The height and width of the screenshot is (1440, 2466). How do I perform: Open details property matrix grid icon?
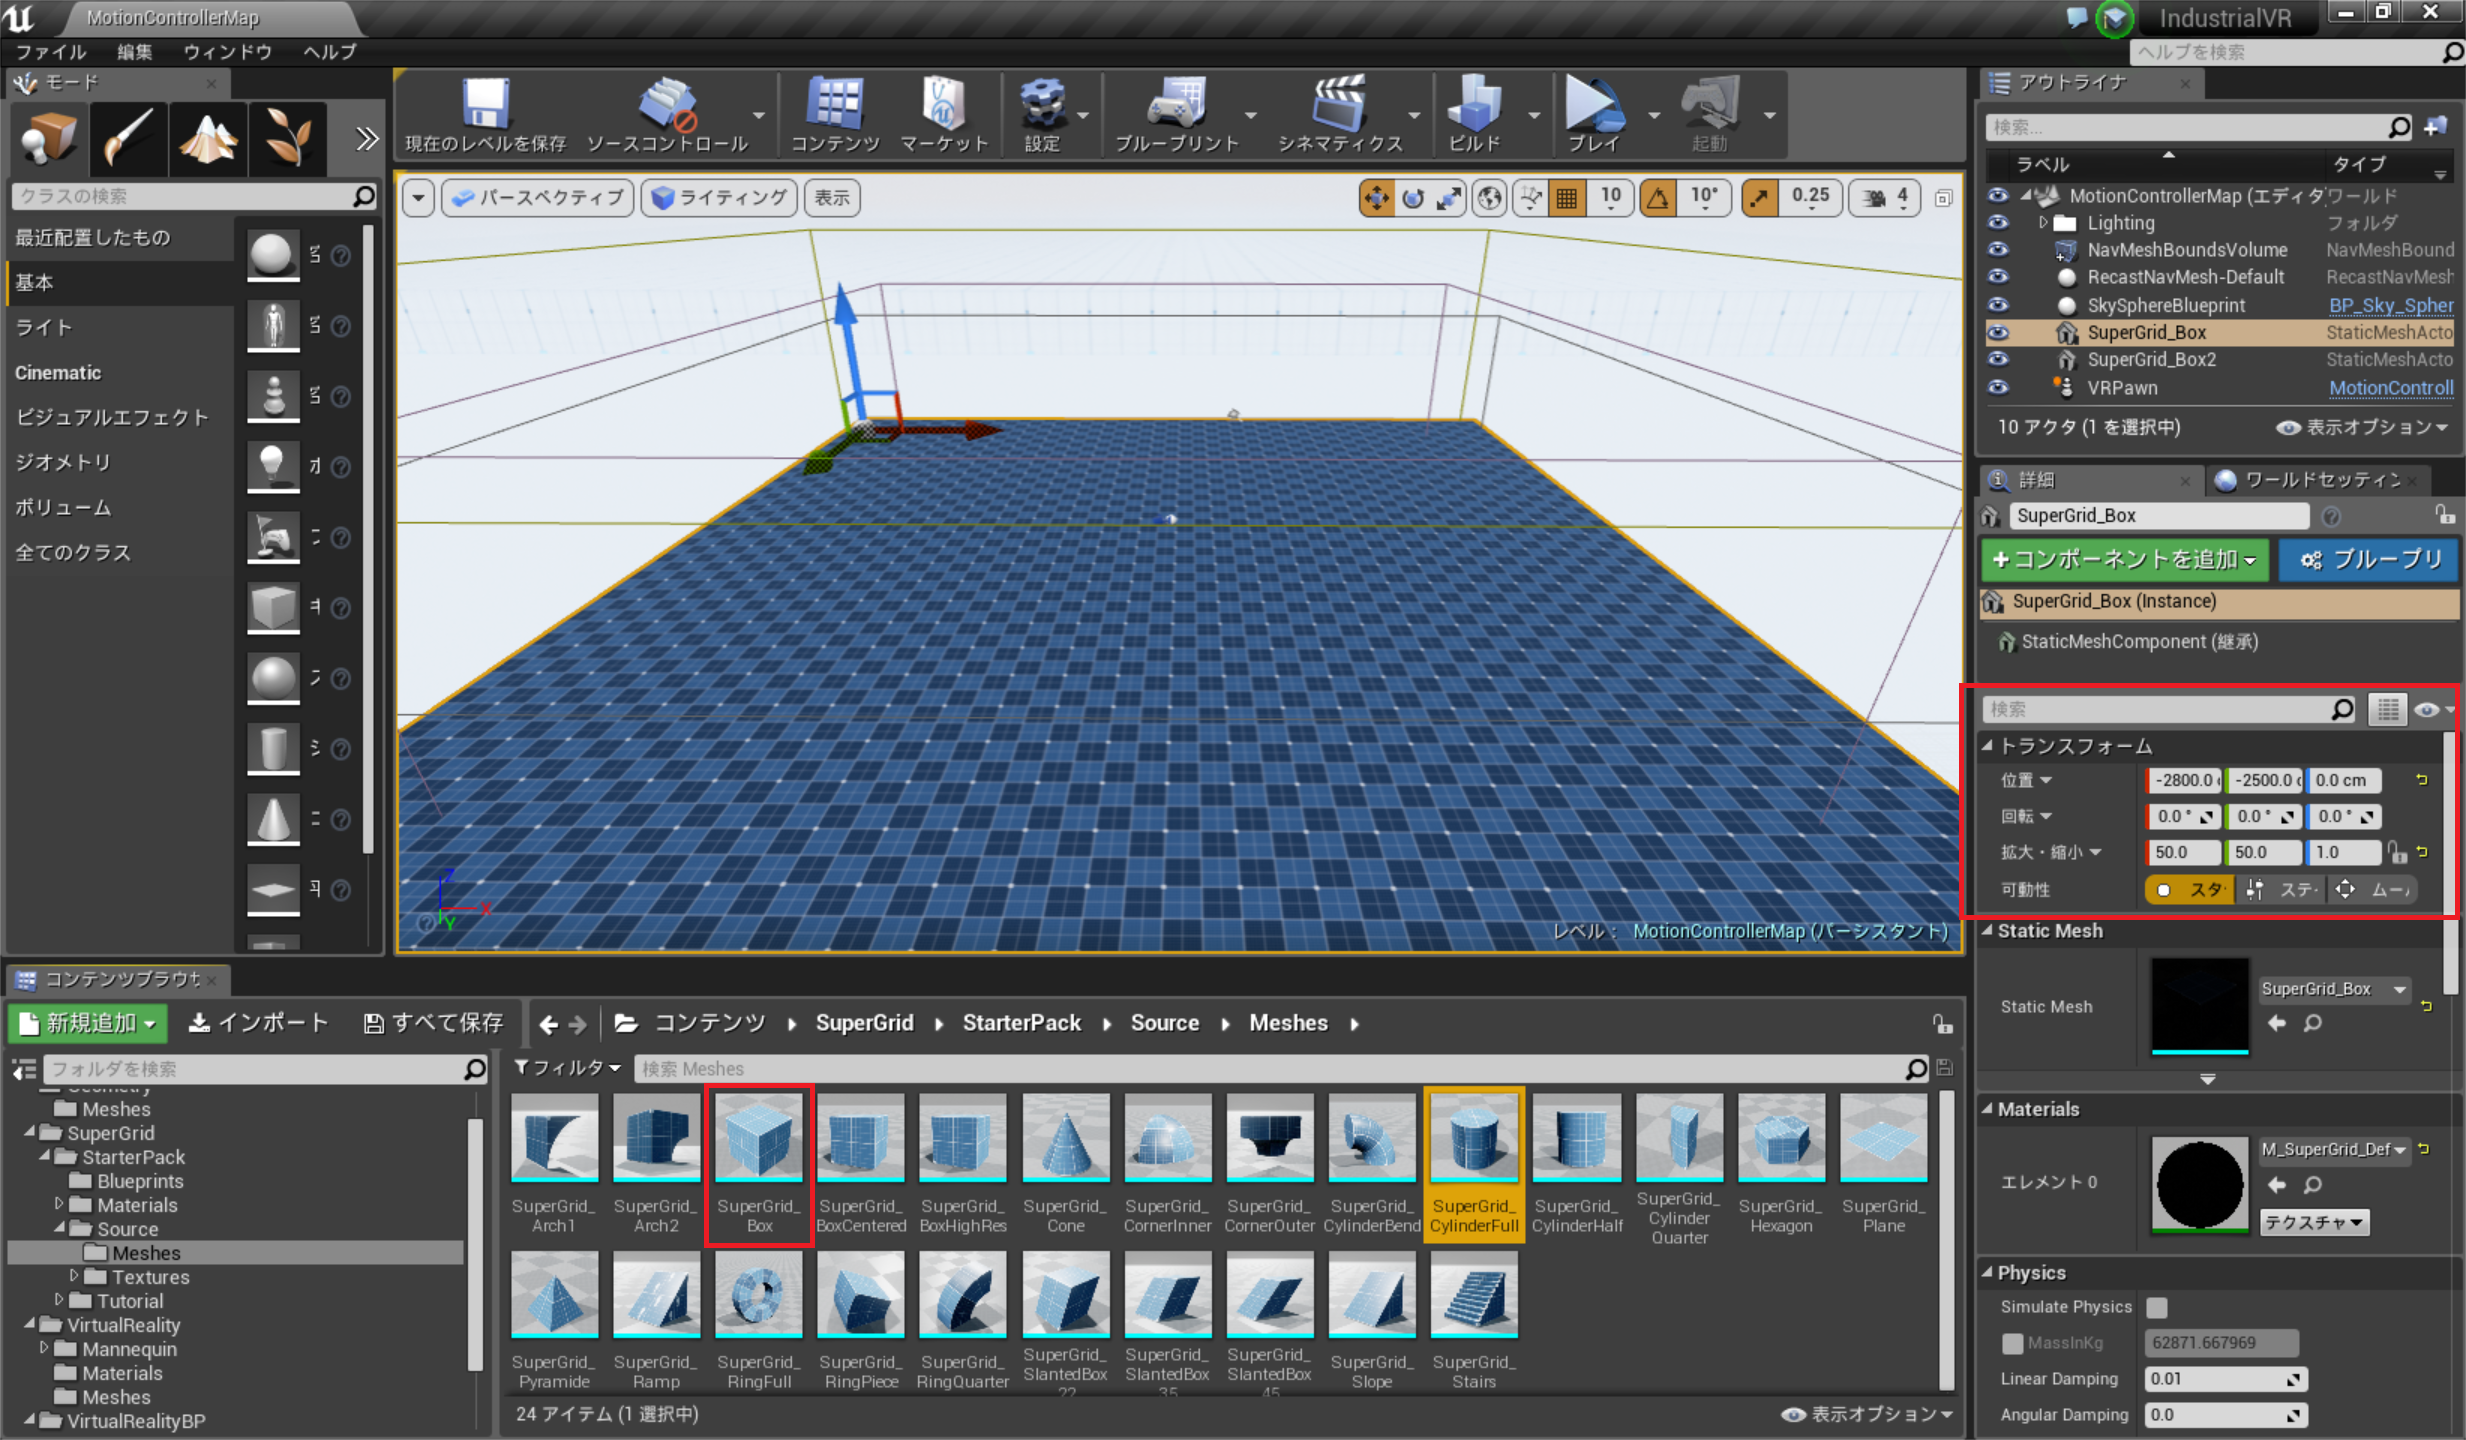(x=2388, y=709)
